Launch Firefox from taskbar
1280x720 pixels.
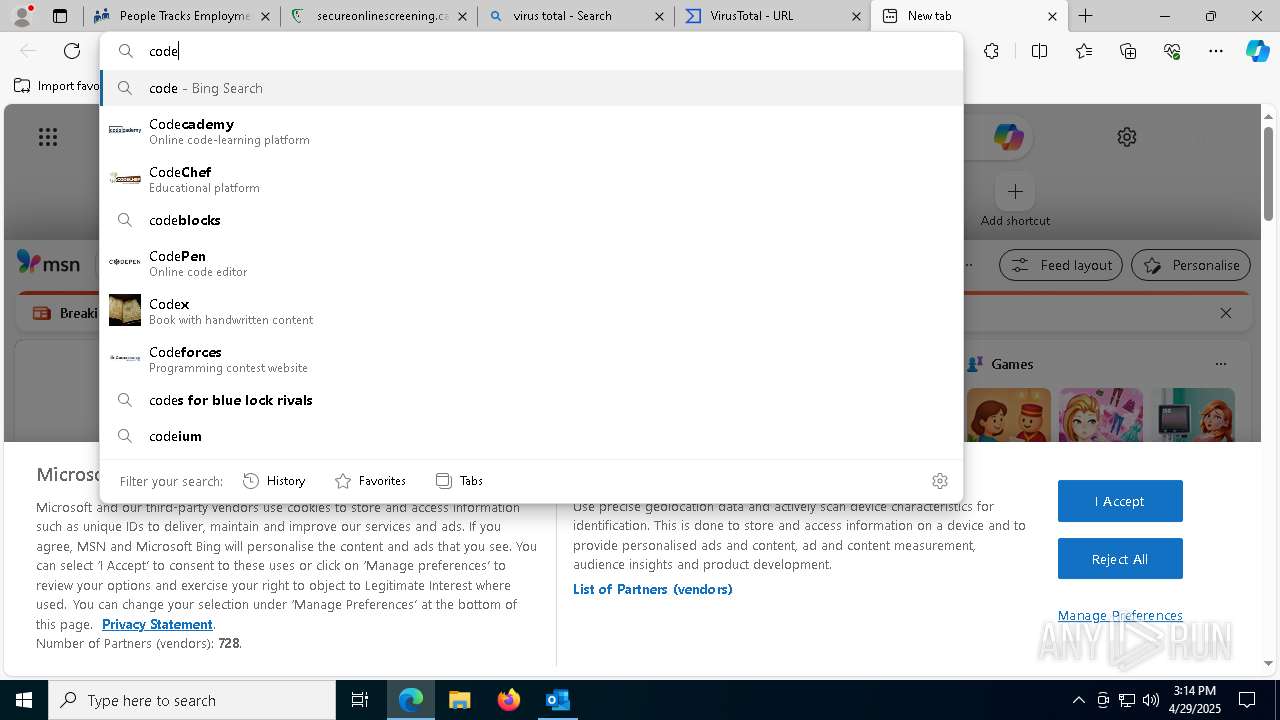(509, 700)
